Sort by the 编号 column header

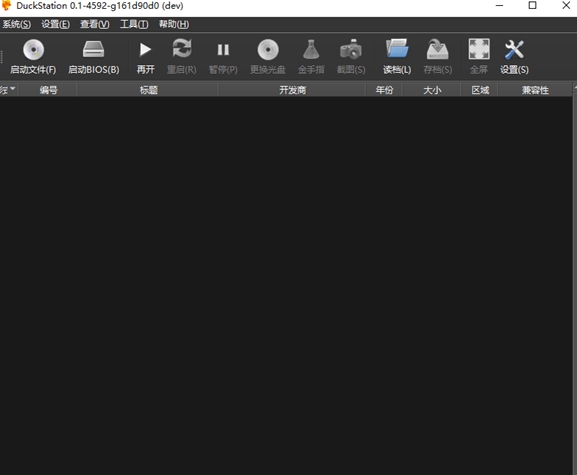[48, 90]
